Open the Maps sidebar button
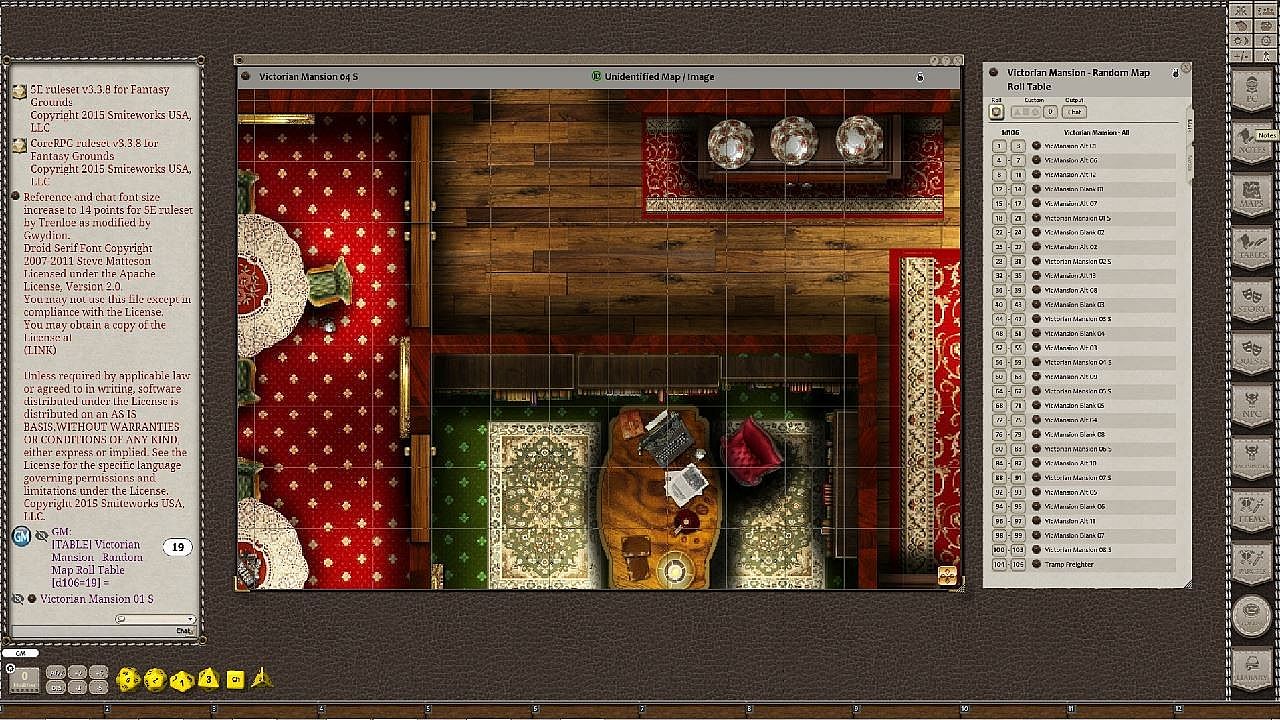 pyautogui.click(x=1251, y=193)
